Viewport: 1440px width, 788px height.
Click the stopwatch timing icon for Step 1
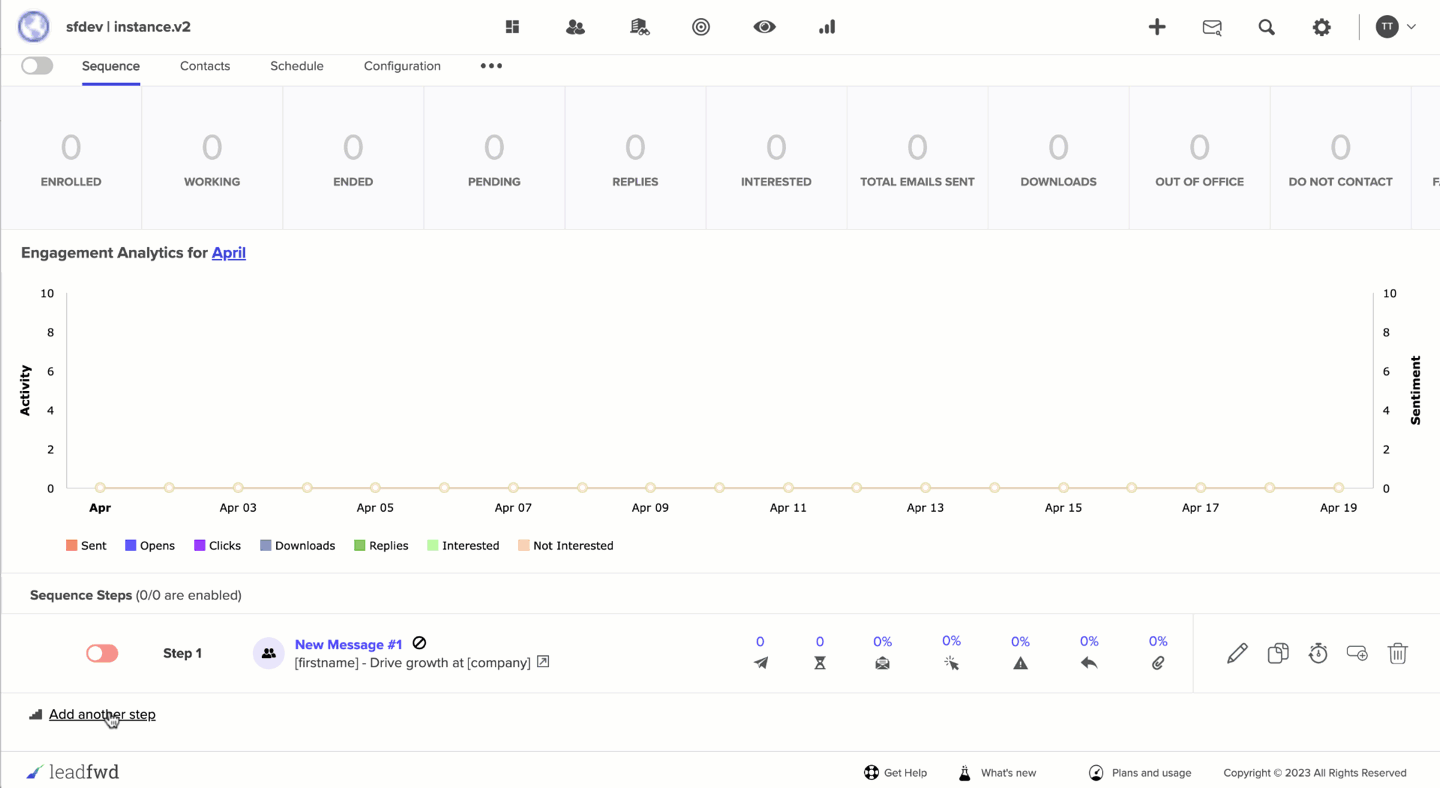point(1318,653)
